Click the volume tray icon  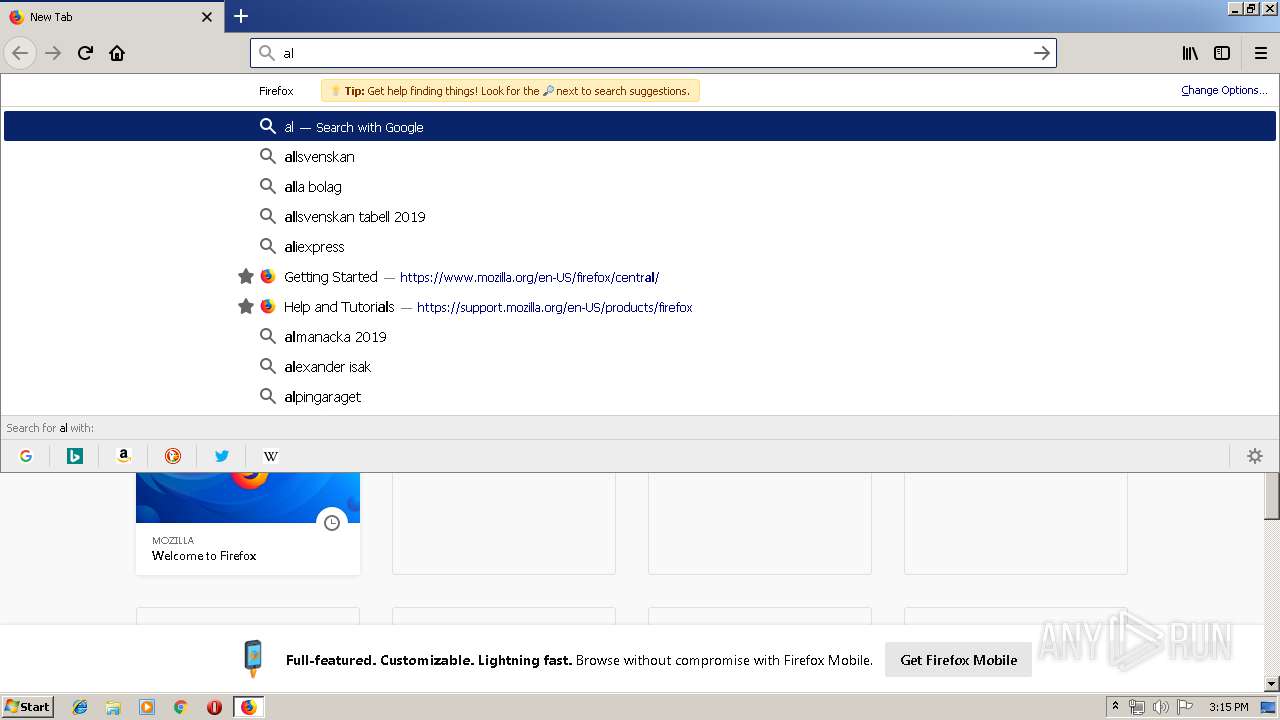pyautogui.click(x=1161, y=707)
